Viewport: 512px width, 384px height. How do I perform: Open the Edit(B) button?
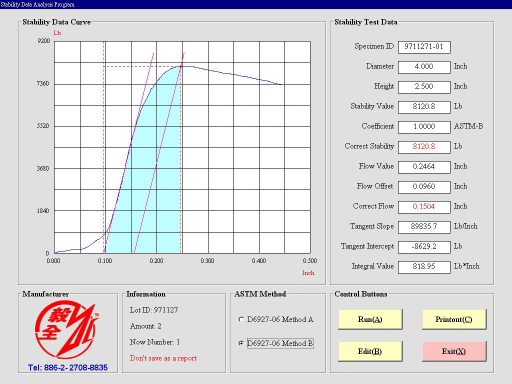pos(370,351)
